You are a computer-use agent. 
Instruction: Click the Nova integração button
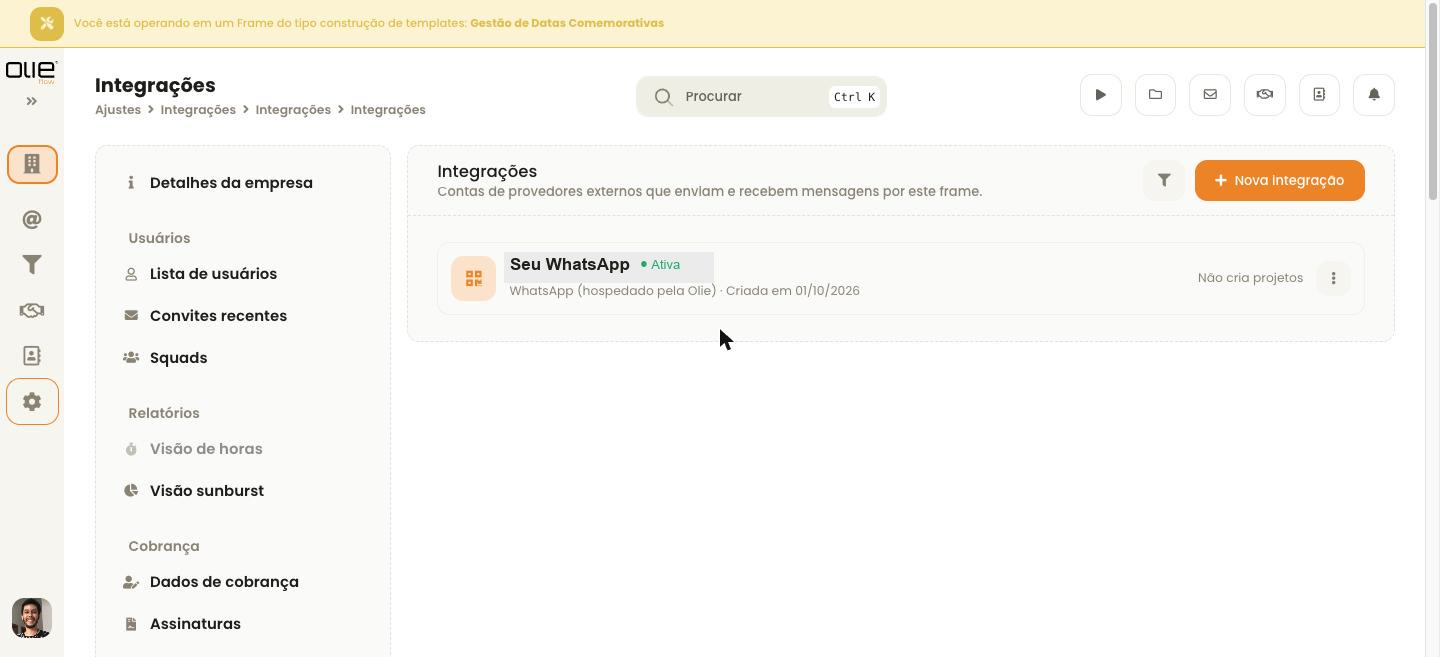pos(1280,180)
